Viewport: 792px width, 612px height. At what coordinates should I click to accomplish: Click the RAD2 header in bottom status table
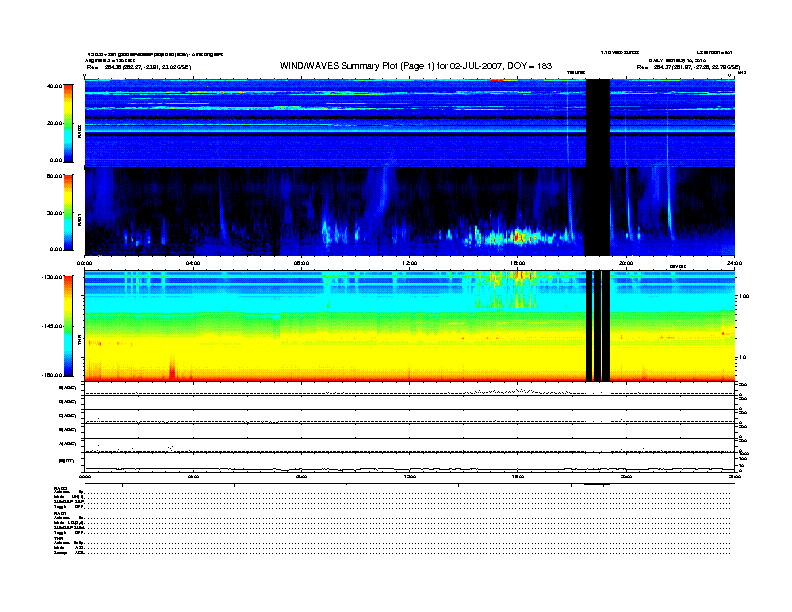[61, 488]
